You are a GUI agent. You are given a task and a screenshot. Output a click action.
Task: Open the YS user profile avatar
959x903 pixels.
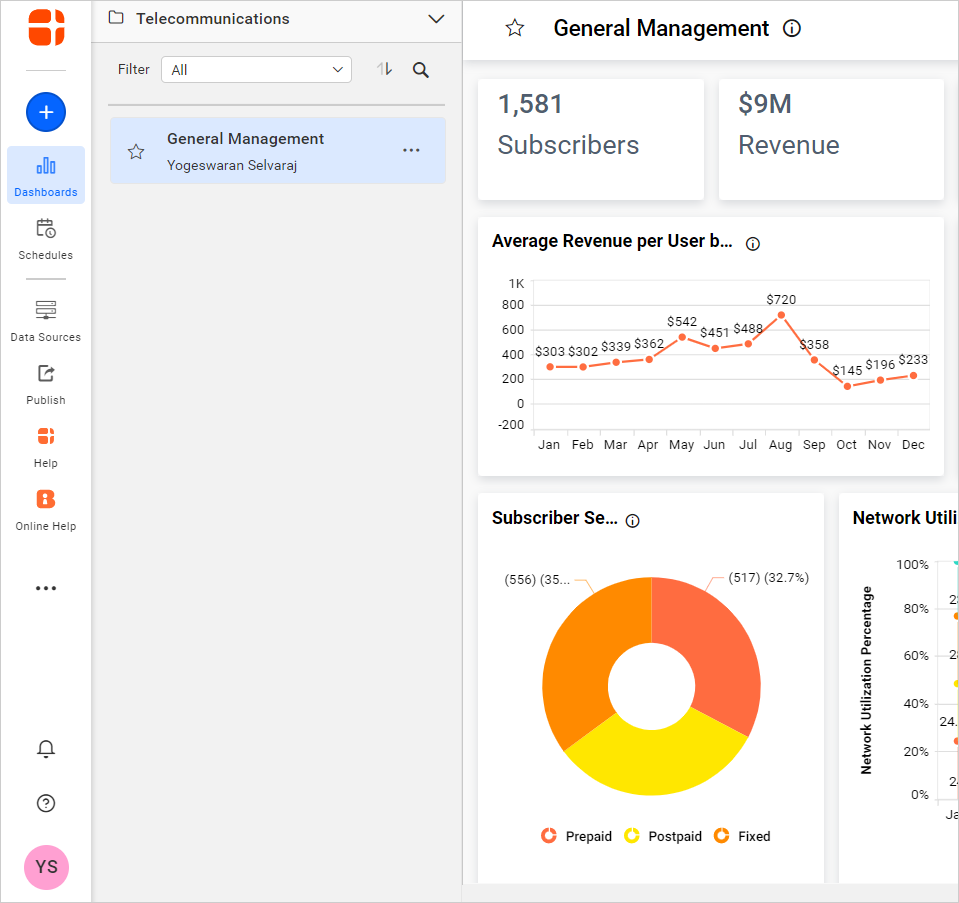(x=46, y=867)
